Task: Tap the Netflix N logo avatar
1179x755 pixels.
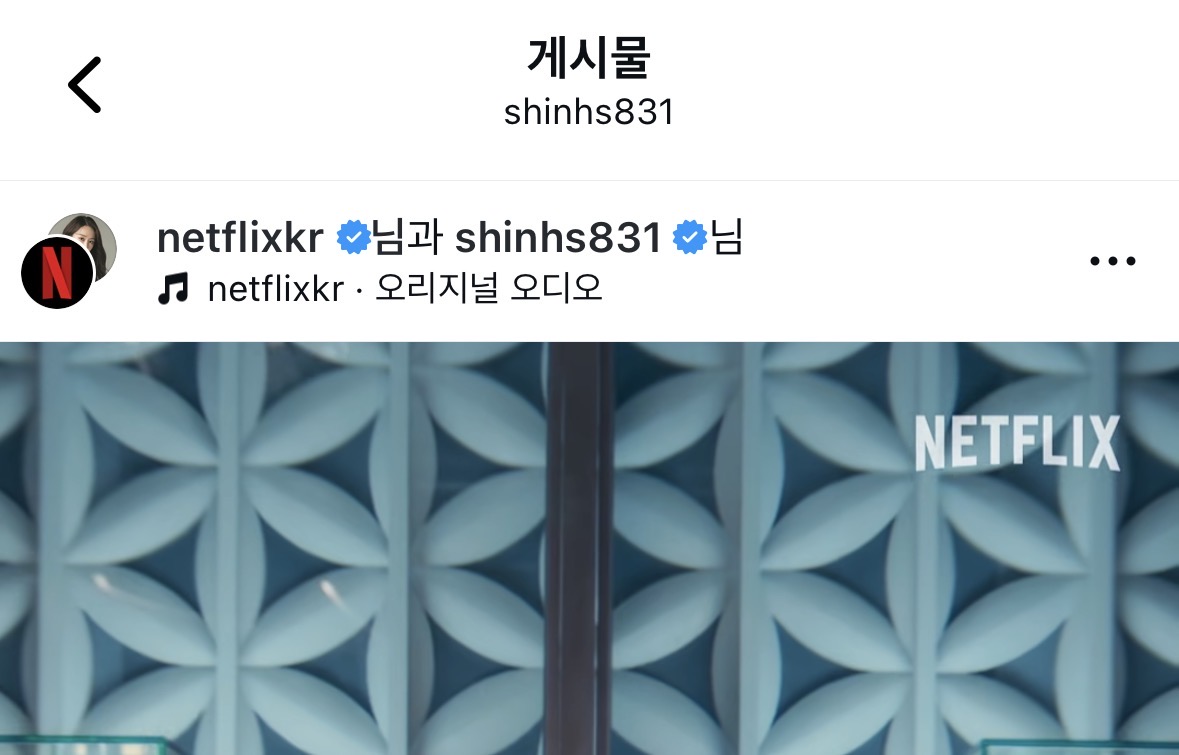Action: [x=57, y=272]
